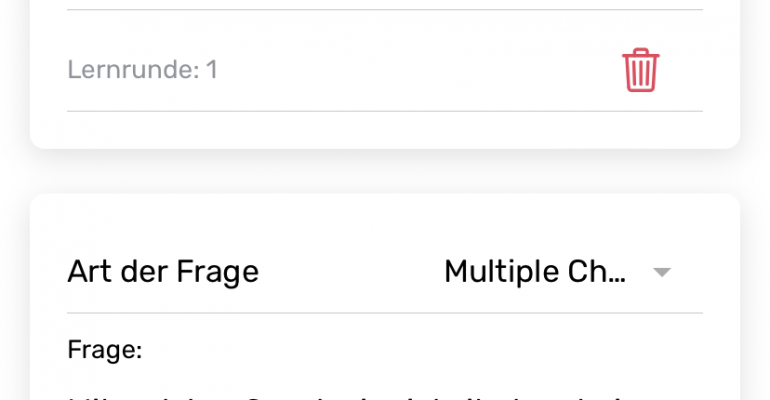This screenshot has width=770, height=400.
Task: Click the truncated Multiple Choice text
Action: point(535,271)
